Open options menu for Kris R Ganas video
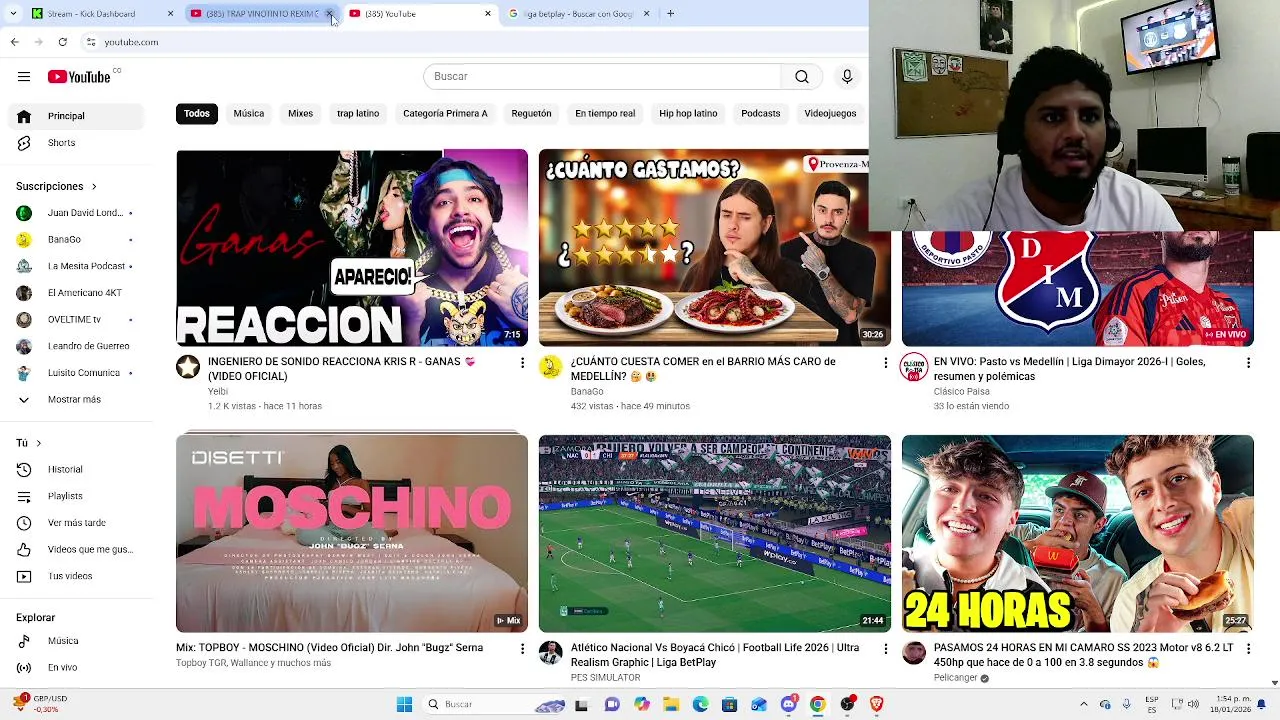This screenshot has height=720, width=1280. click(x=522, y=363)
